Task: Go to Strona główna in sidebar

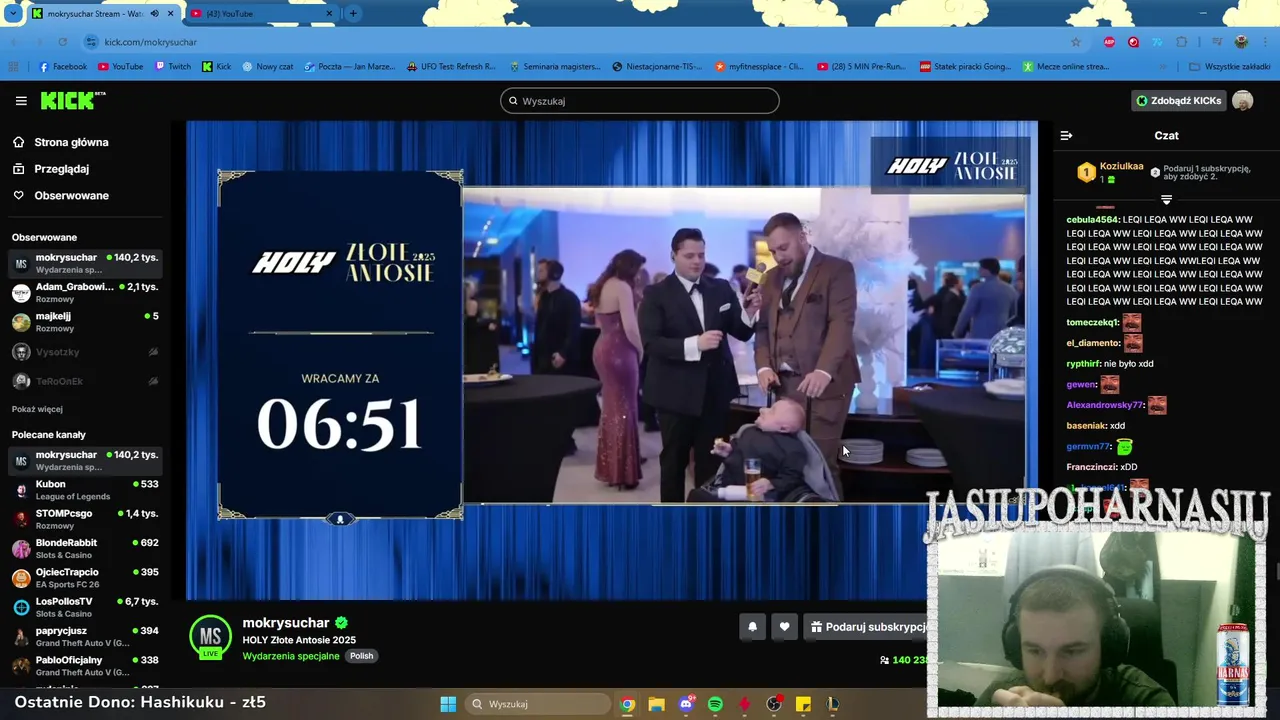Action: (x=71, y=142)
